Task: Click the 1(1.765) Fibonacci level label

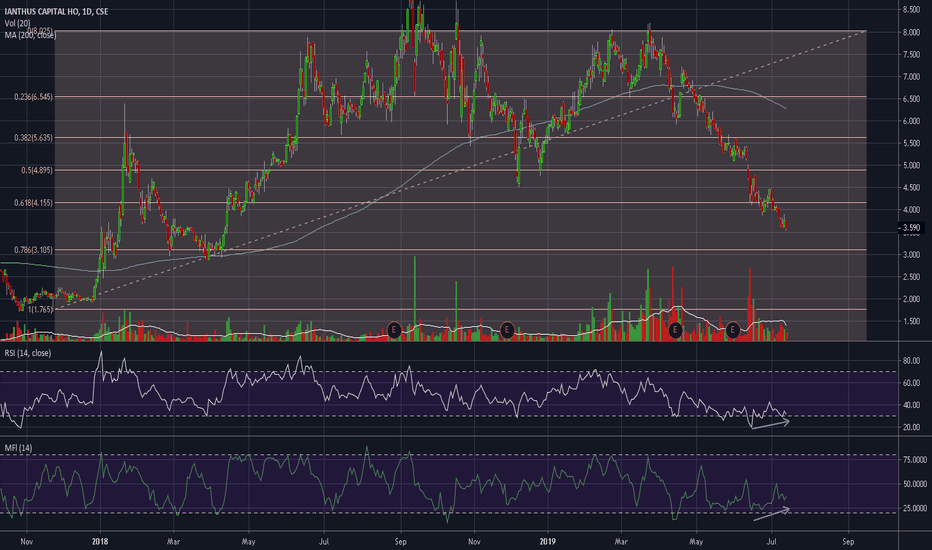Action: tap(40, 310)
